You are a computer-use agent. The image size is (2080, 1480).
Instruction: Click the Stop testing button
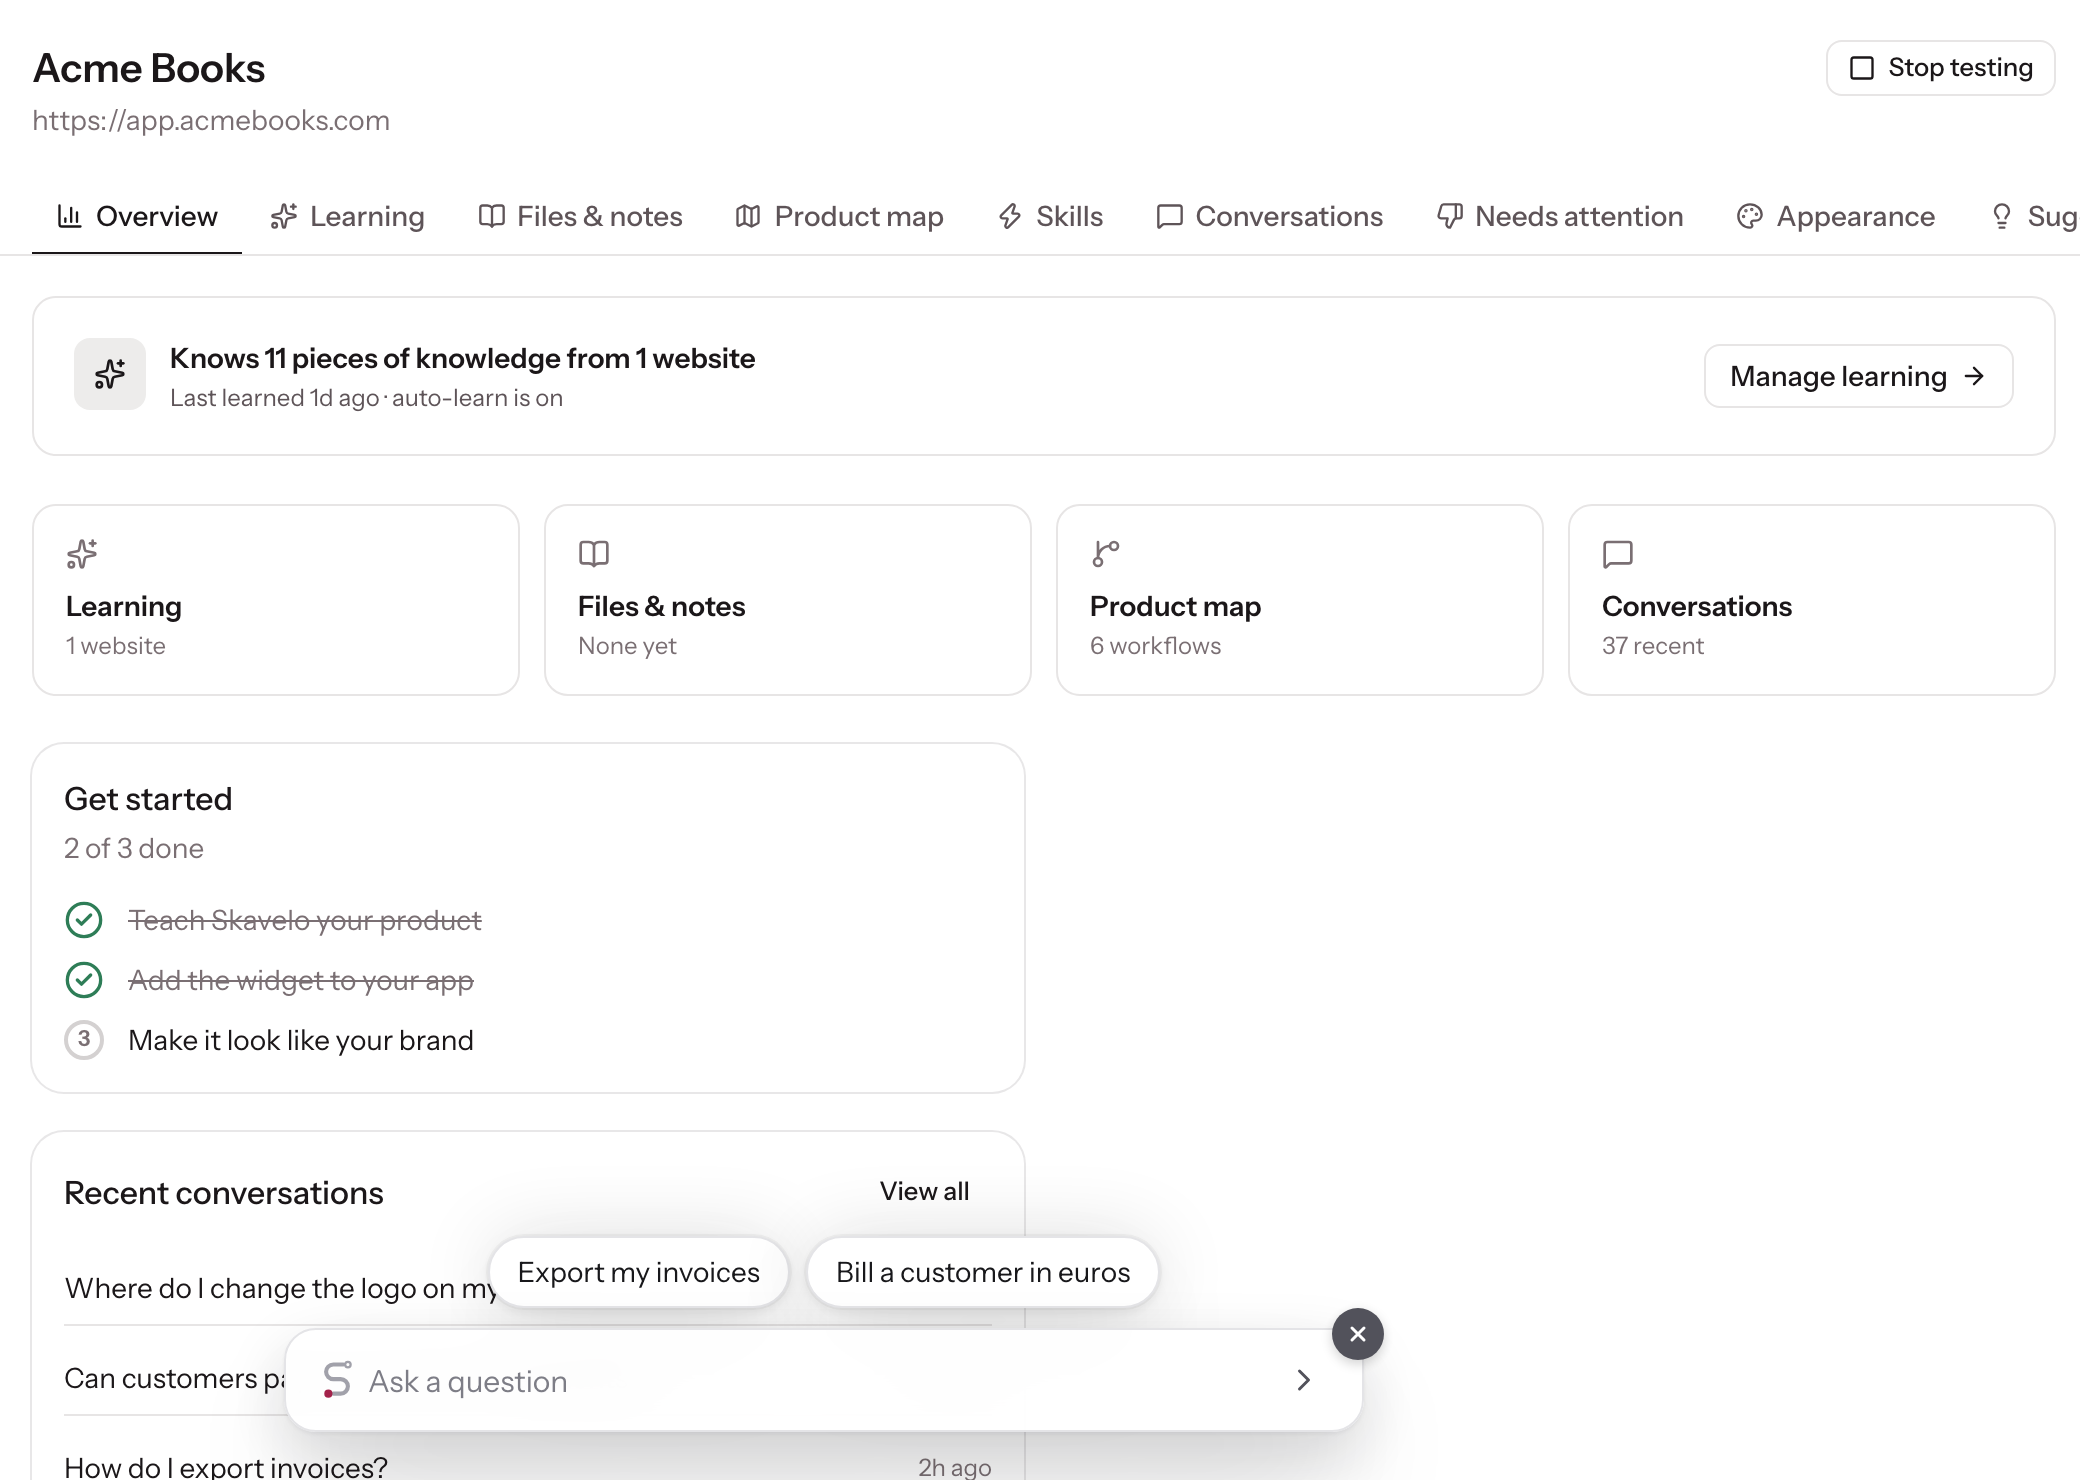pos(1940,68)
